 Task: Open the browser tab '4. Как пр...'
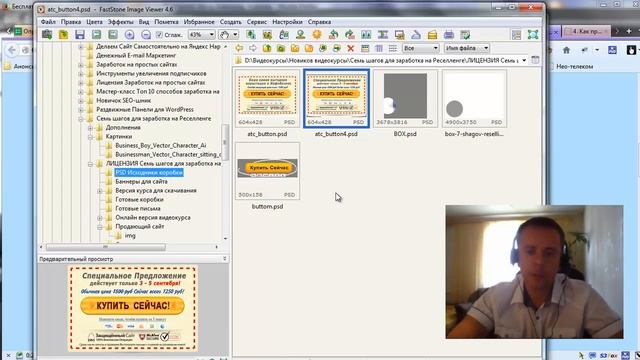pos(586,31)
